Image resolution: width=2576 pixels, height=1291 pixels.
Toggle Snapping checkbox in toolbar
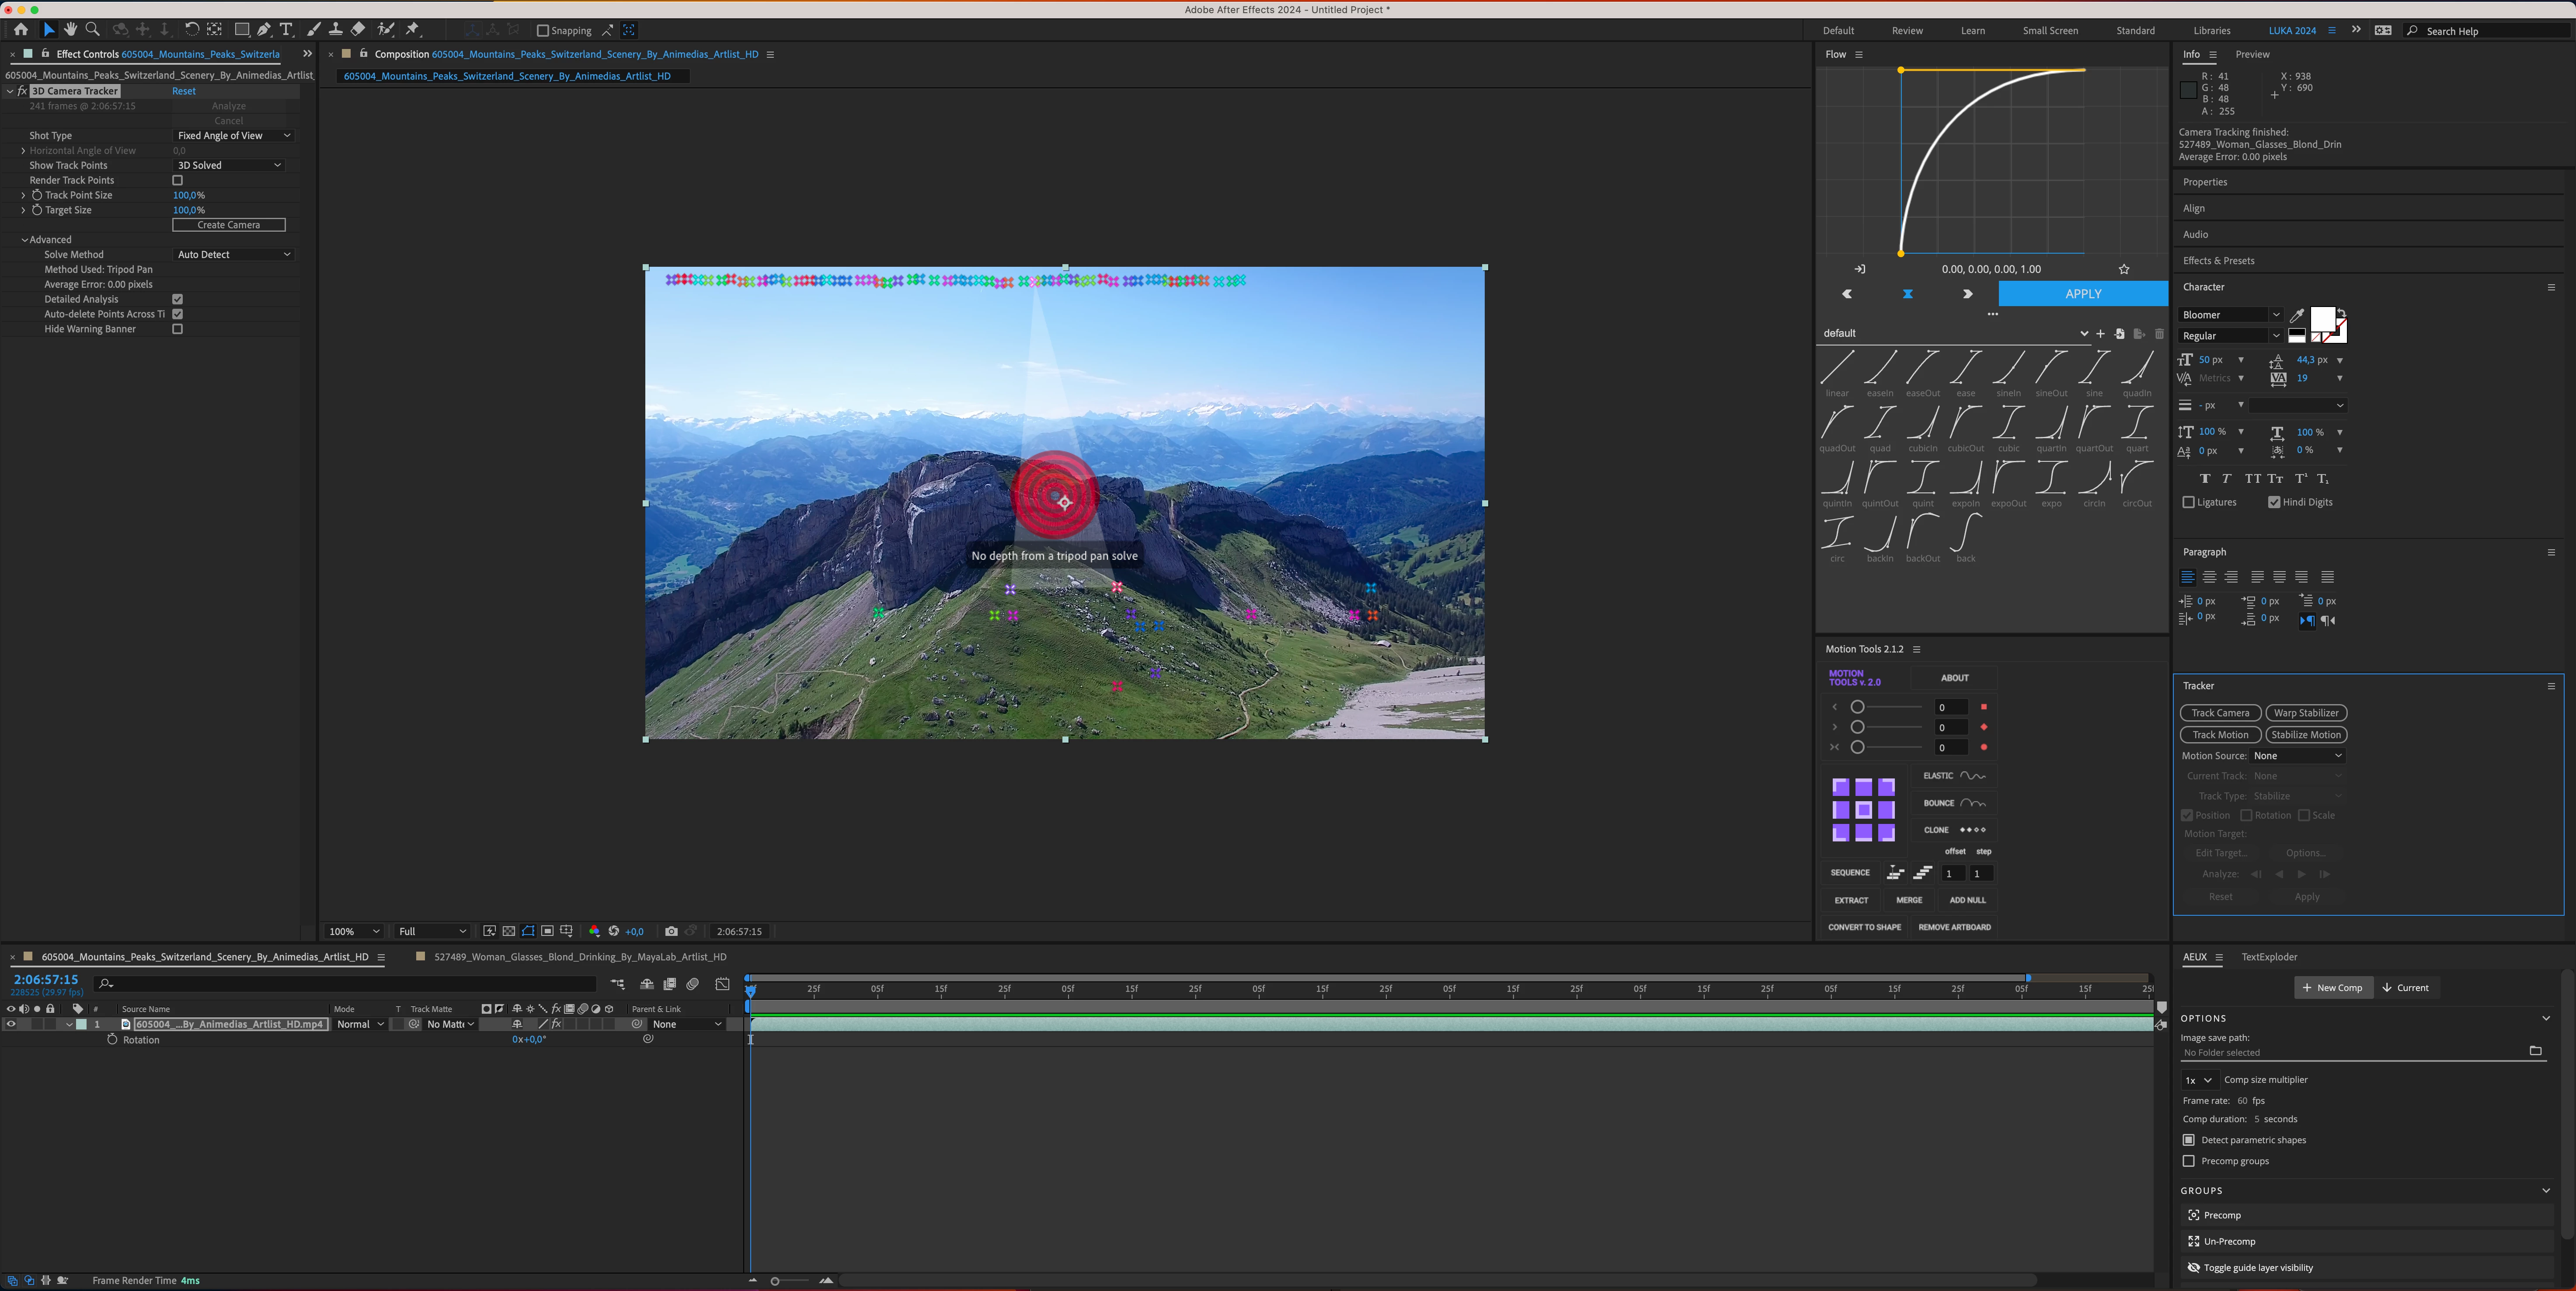(x=543, y=31)
